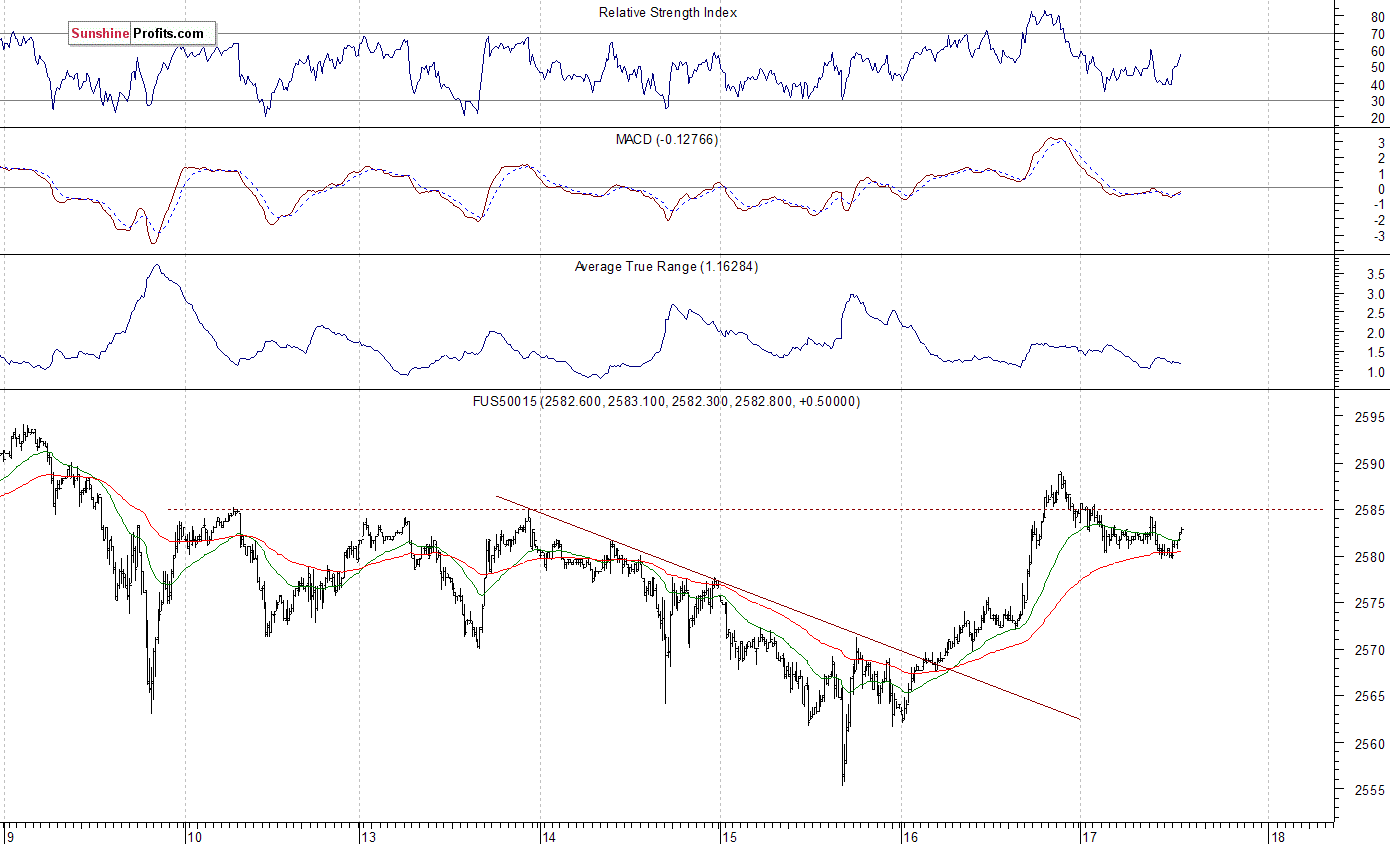
Task: Click date label 14 on time axis
Action: pyautogui.click(x=548, y=836)
